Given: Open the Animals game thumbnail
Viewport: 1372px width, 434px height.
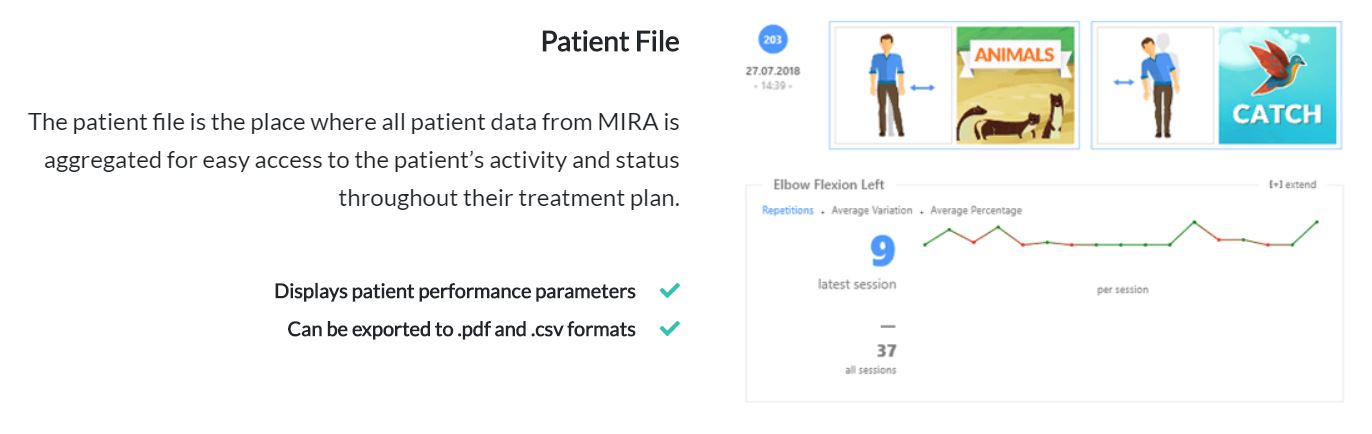Looking at the screenshot, I should click(x=1015, y=84).
